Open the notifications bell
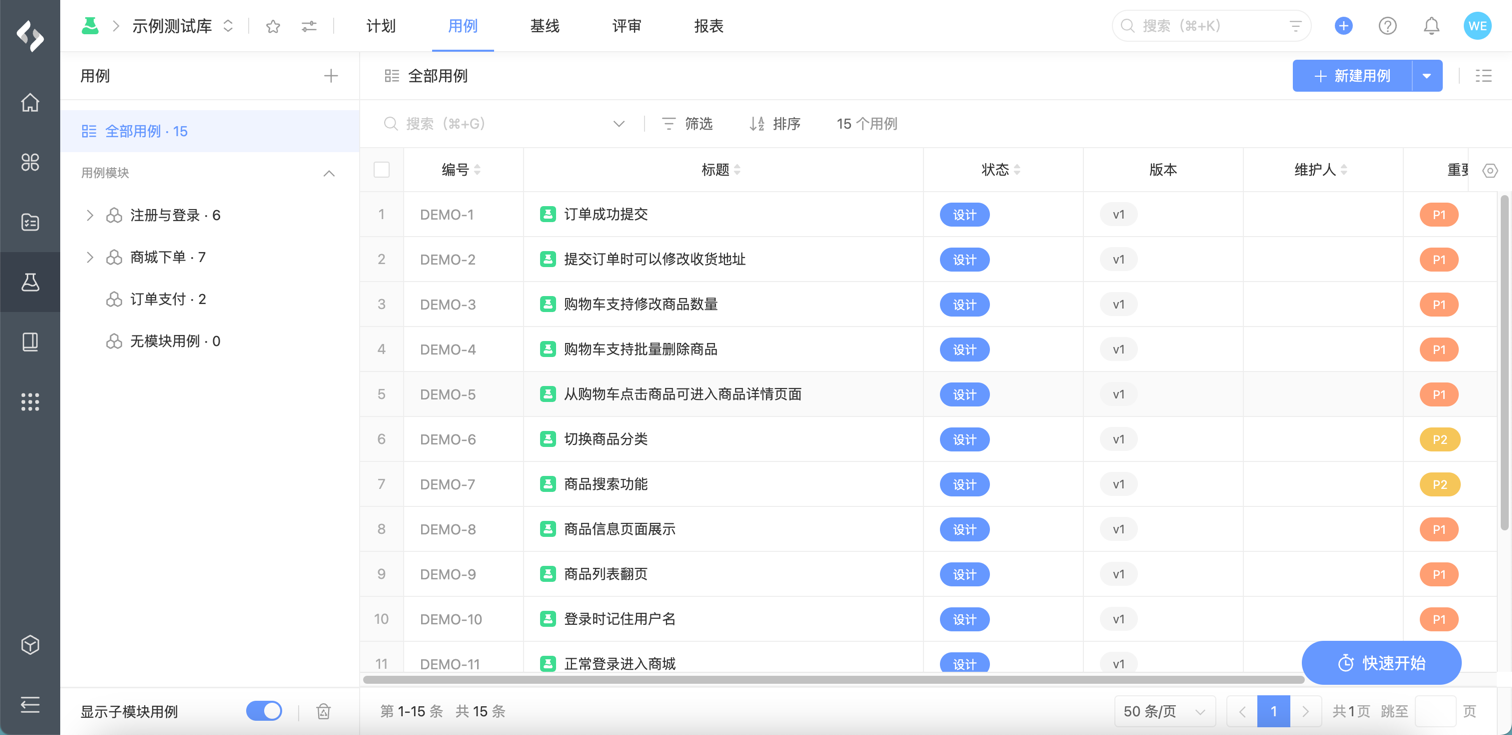Viewport: 1512px width, 735px height. pos(1431,26)
